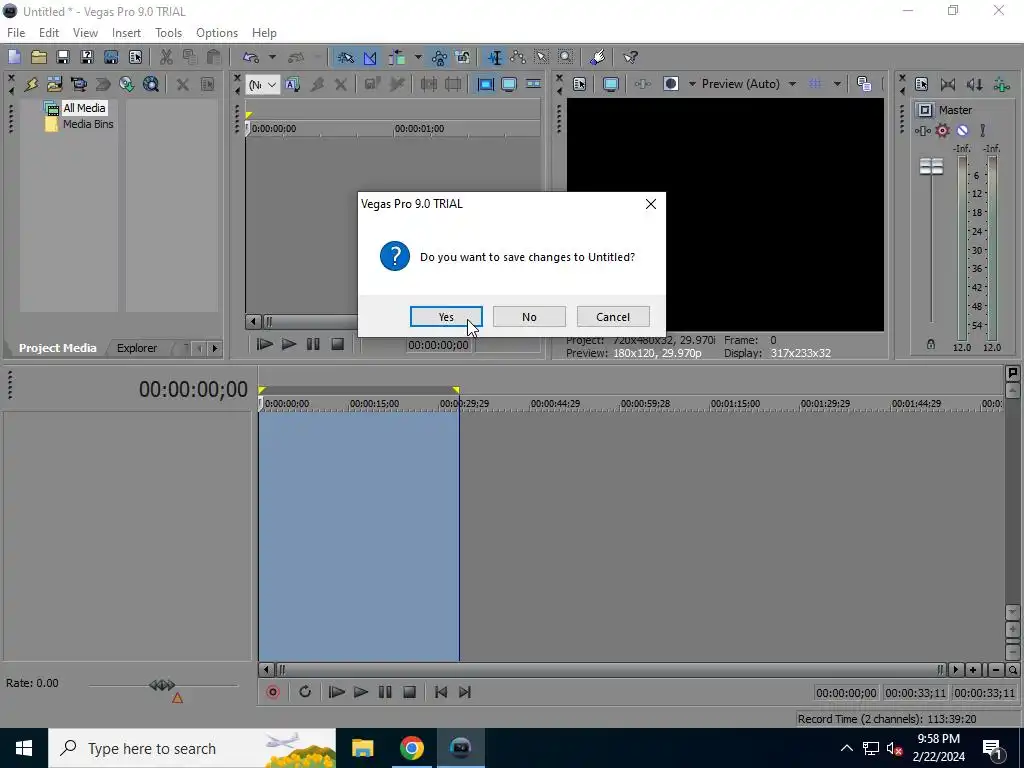
Task: Open the Tools menu
Action: (x=168, y=33)
